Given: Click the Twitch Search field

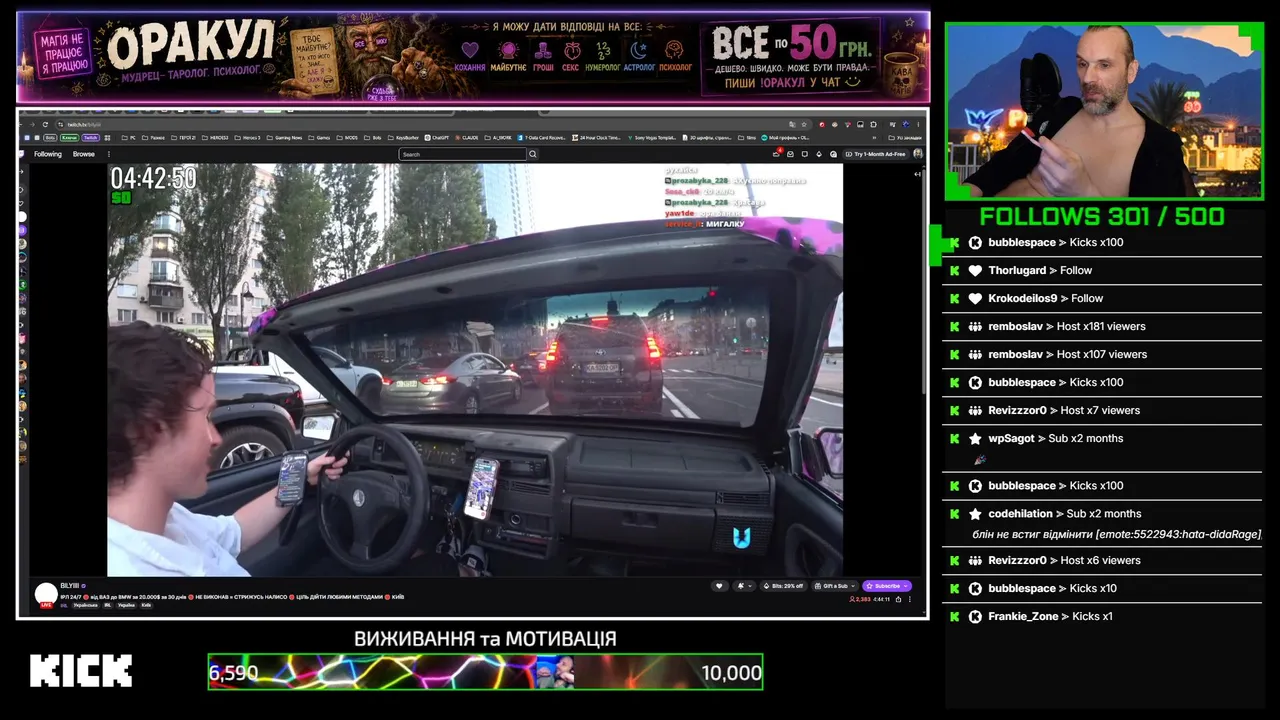Looking at the screenshot, I should tap(462, 154).
